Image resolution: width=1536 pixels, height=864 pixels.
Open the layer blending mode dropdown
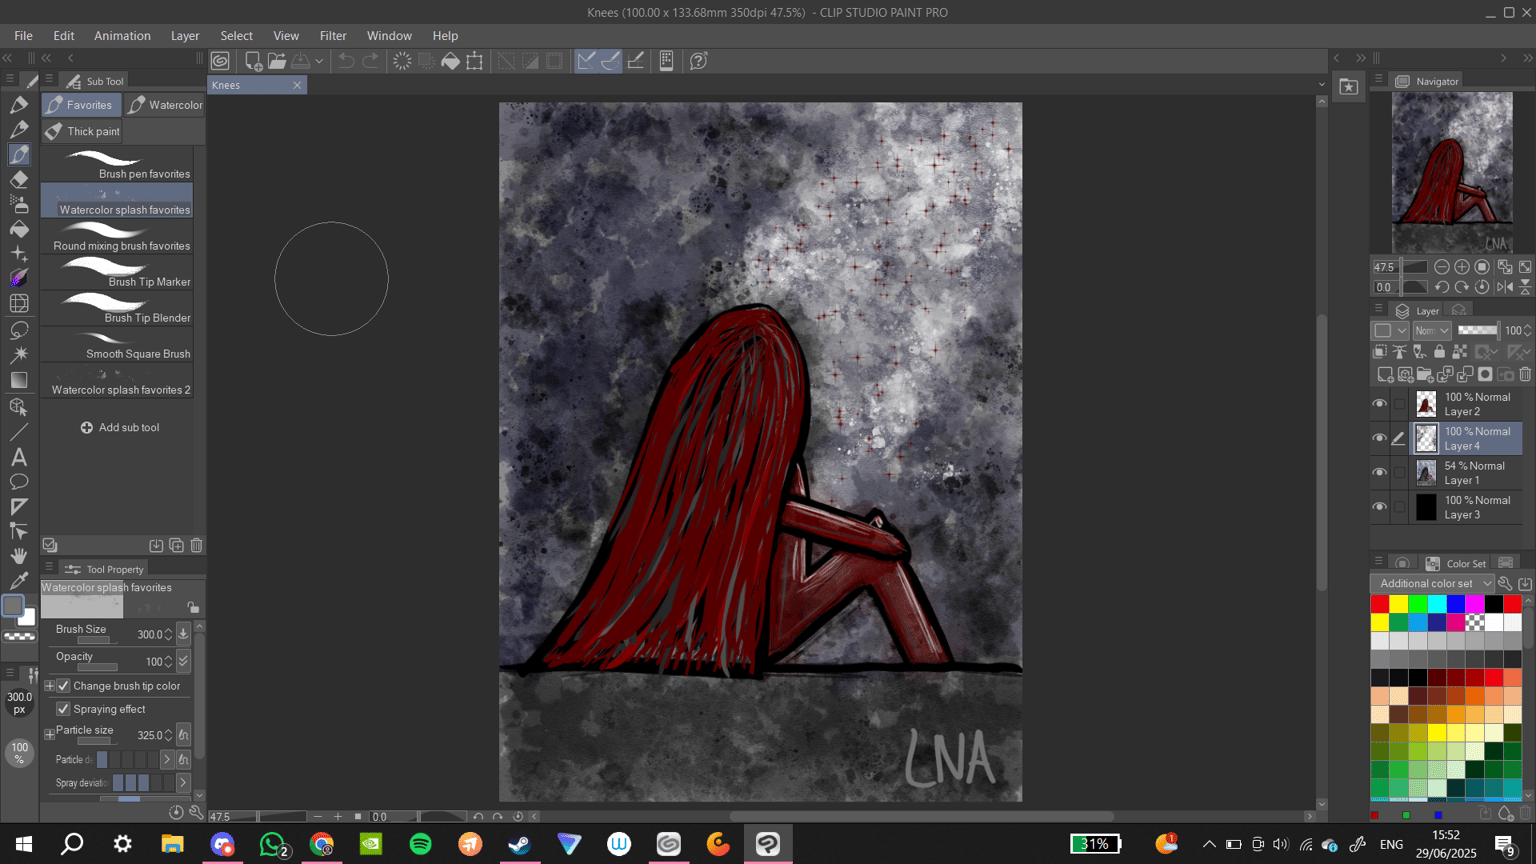point(1431,331)
